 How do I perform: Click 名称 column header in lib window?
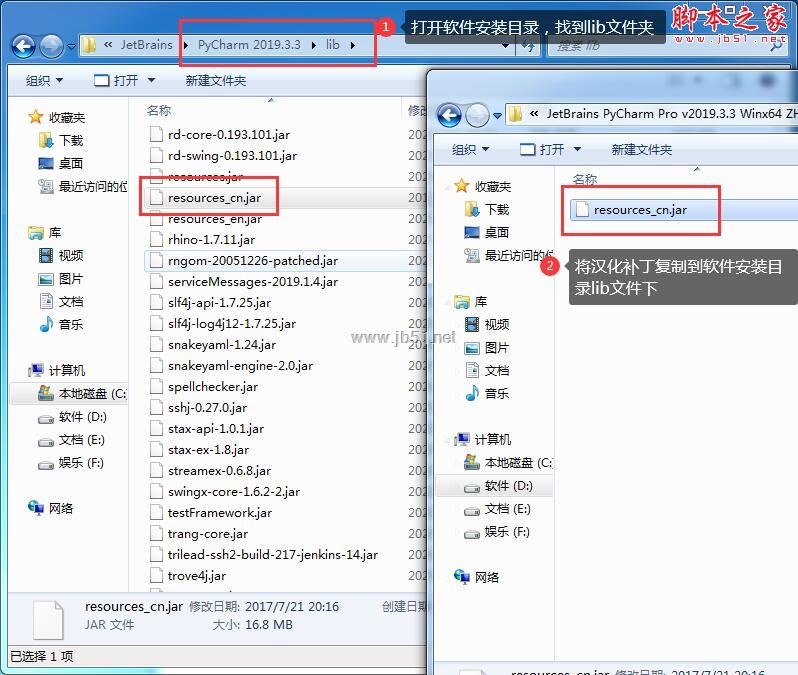(x=159, y=110)
